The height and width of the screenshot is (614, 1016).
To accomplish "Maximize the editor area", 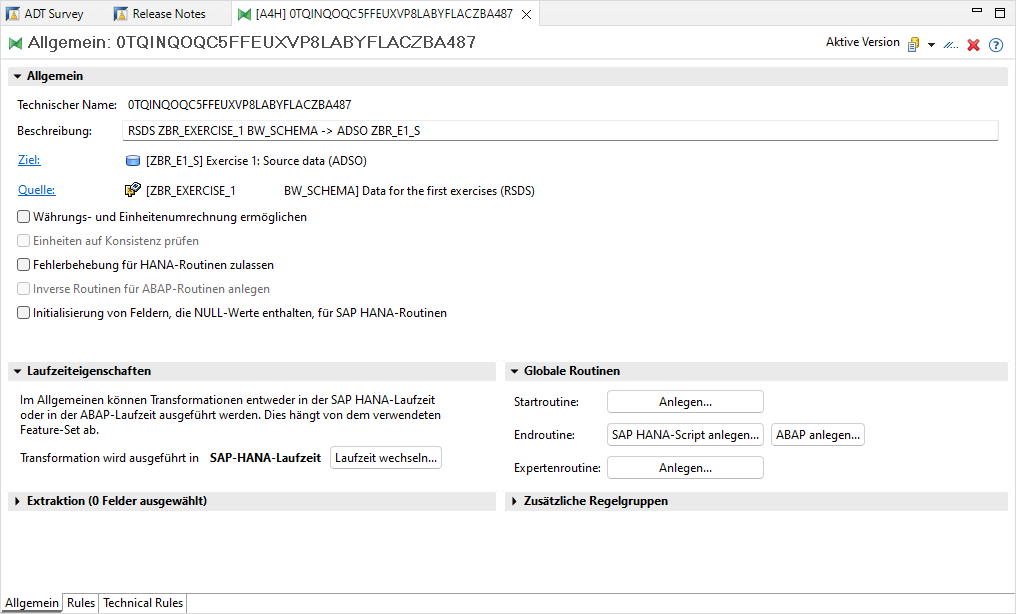I will click(1000, 12).
